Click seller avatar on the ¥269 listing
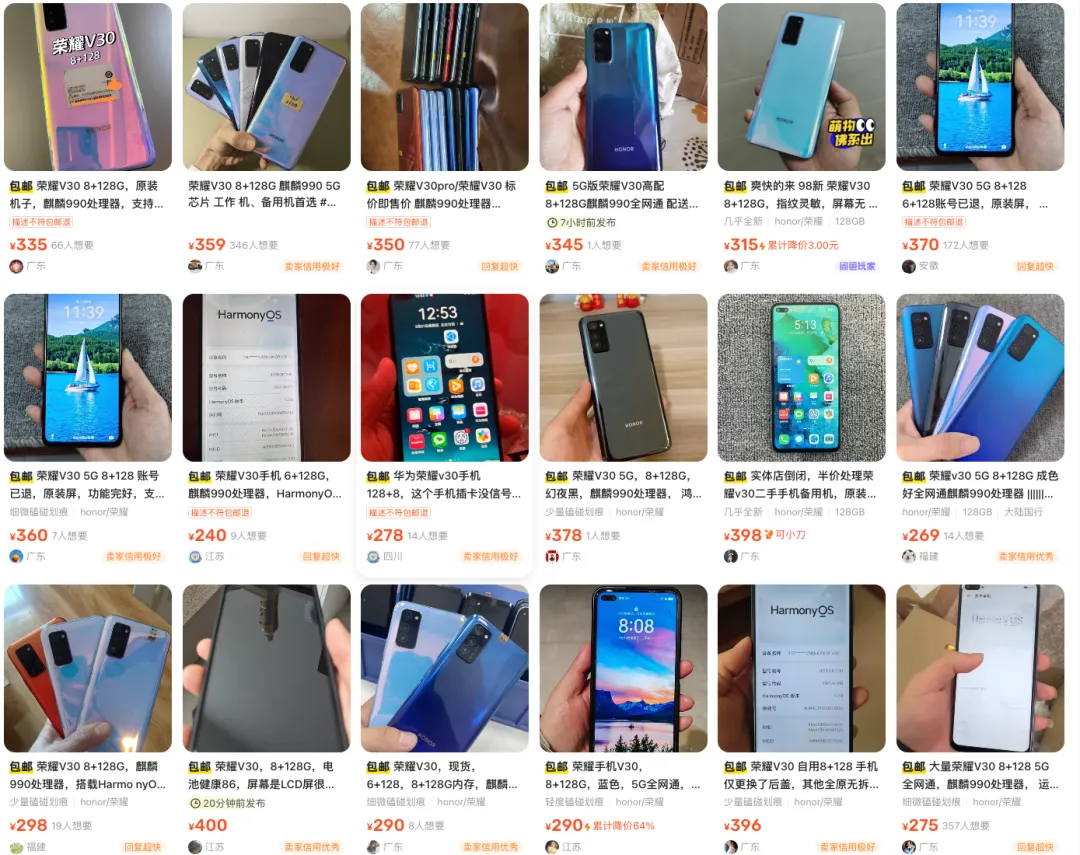This screenshot has height=855, width=1080. click(908, 557)
